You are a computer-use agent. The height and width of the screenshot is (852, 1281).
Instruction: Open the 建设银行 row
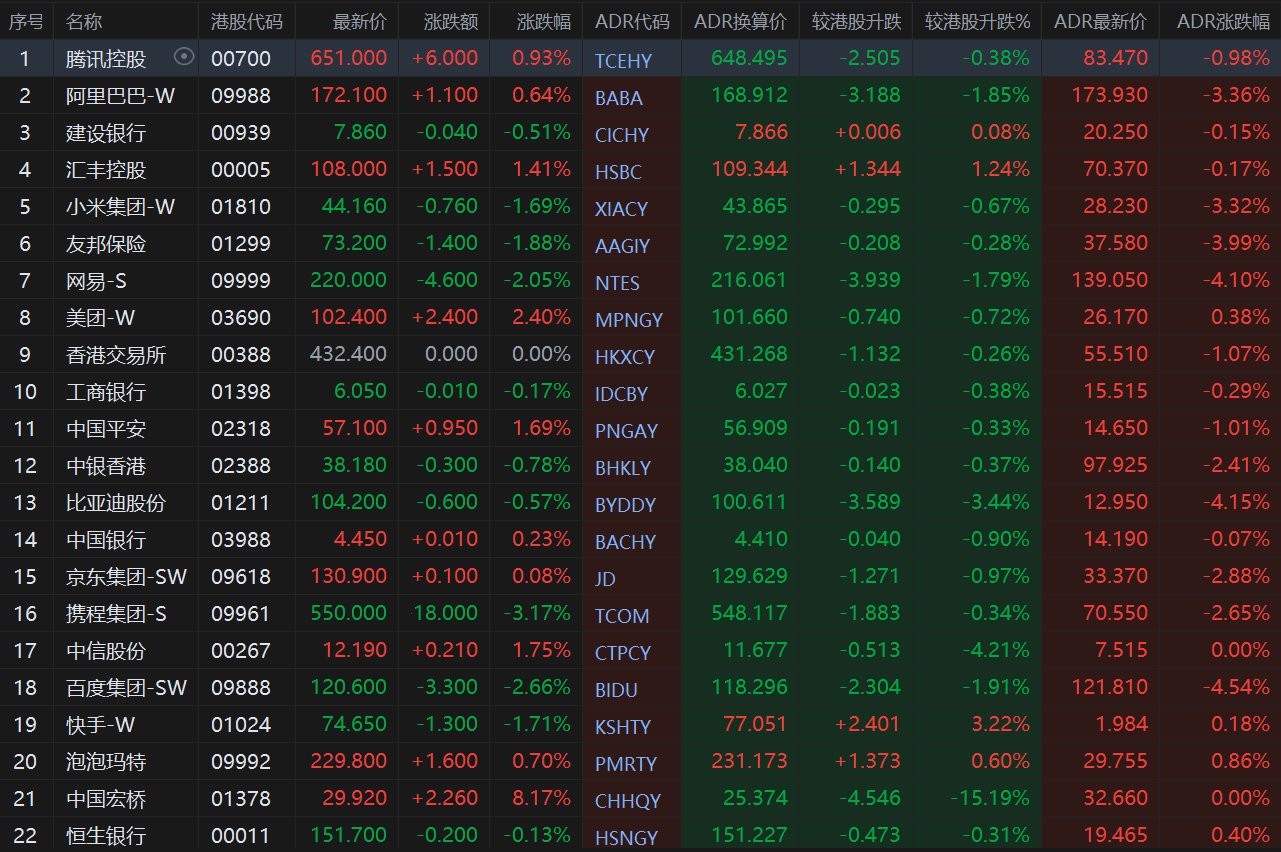pyautogui.click(x=640, y=133)
